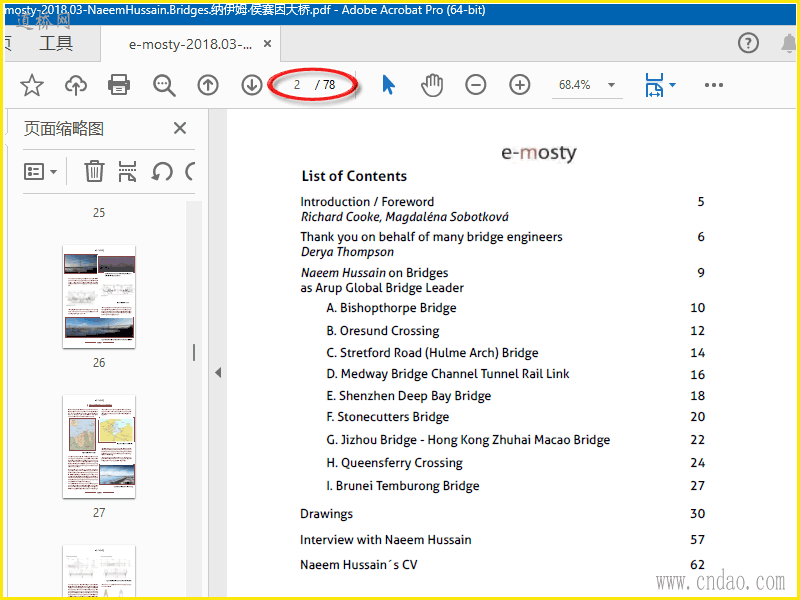The image size is (800, 600).
Task: Select page 28 thumbnail at bottom
Action: pos(99,571)
